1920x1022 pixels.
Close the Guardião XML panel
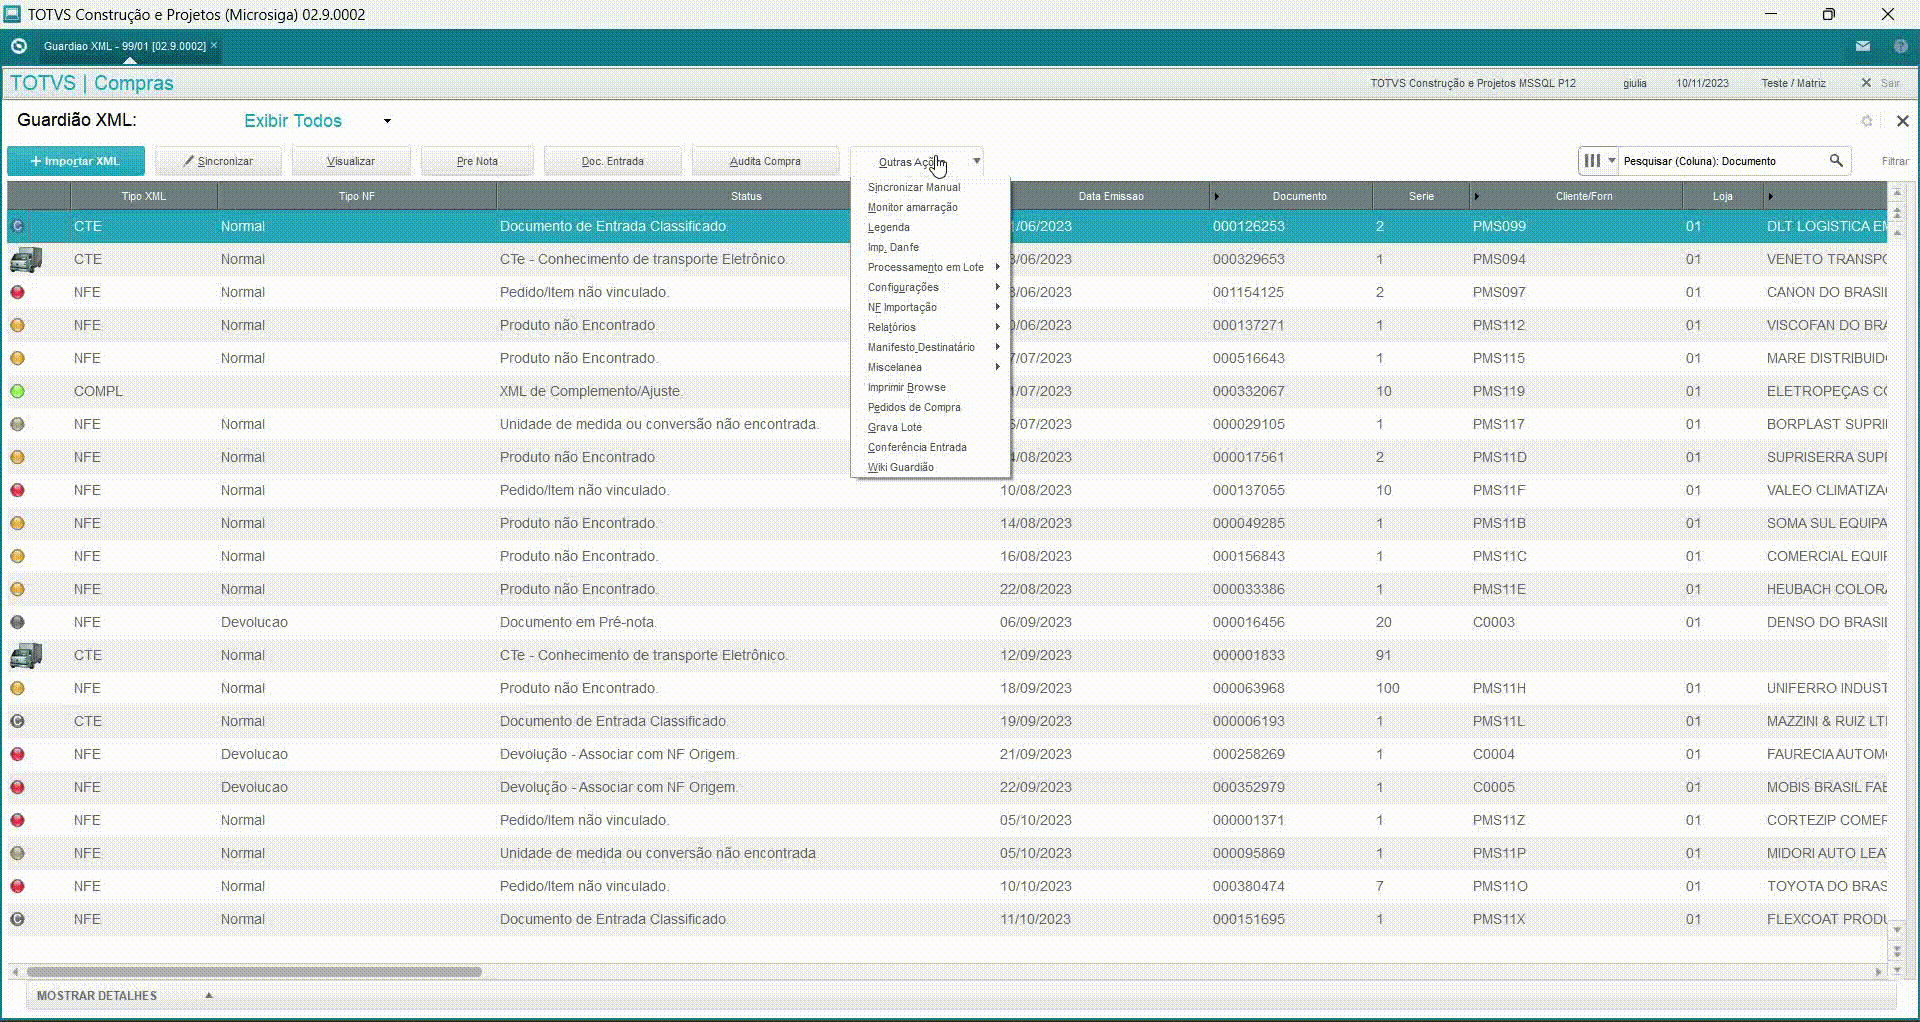[x=1902, y=121]
